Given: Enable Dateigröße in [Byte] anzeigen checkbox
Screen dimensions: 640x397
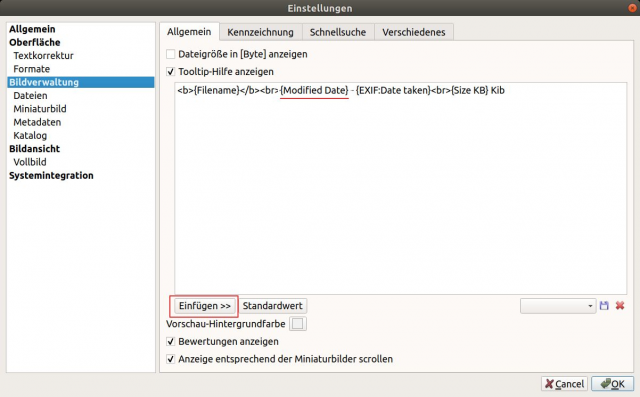Looking at the screenshot, I should (171, 54).
